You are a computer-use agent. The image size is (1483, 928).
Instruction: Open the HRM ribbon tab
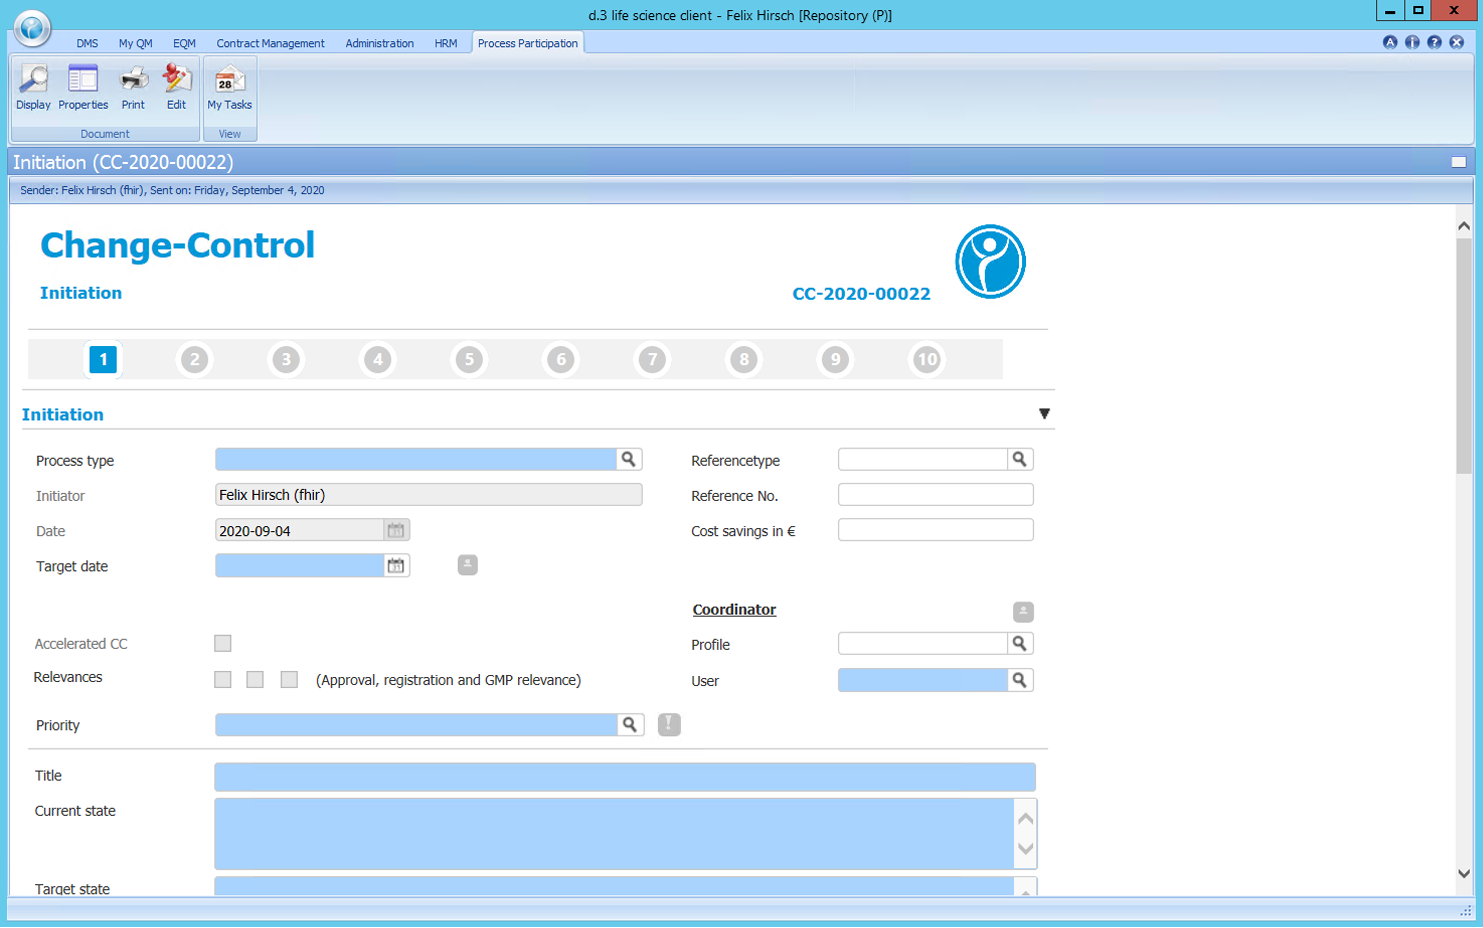click(445, 42)
